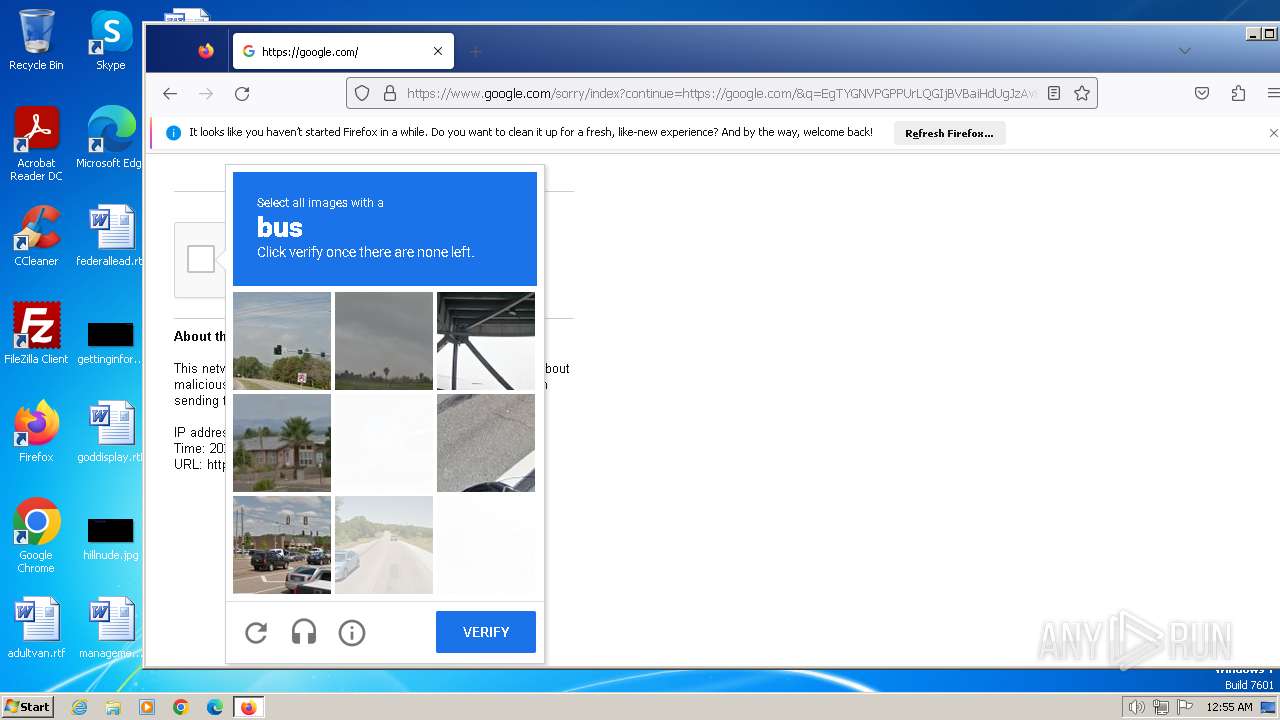
Task: Reload the current Firefox page
Action: coord(242,93)
